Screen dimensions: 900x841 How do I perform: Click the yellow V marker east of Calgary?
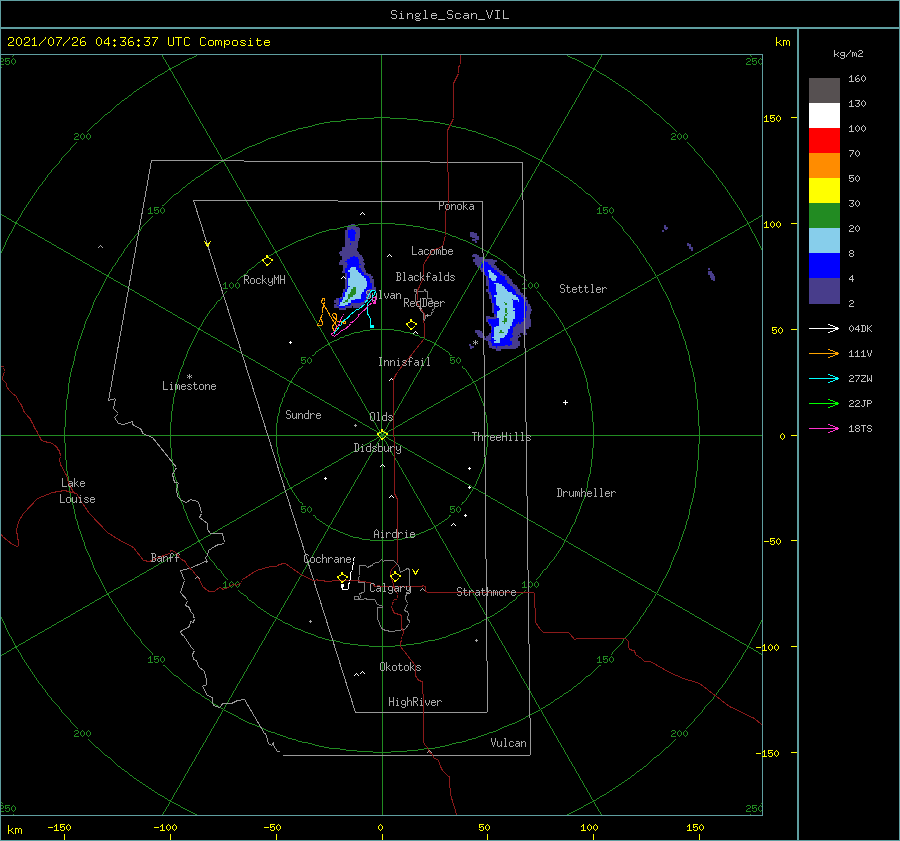pos(415,572)
